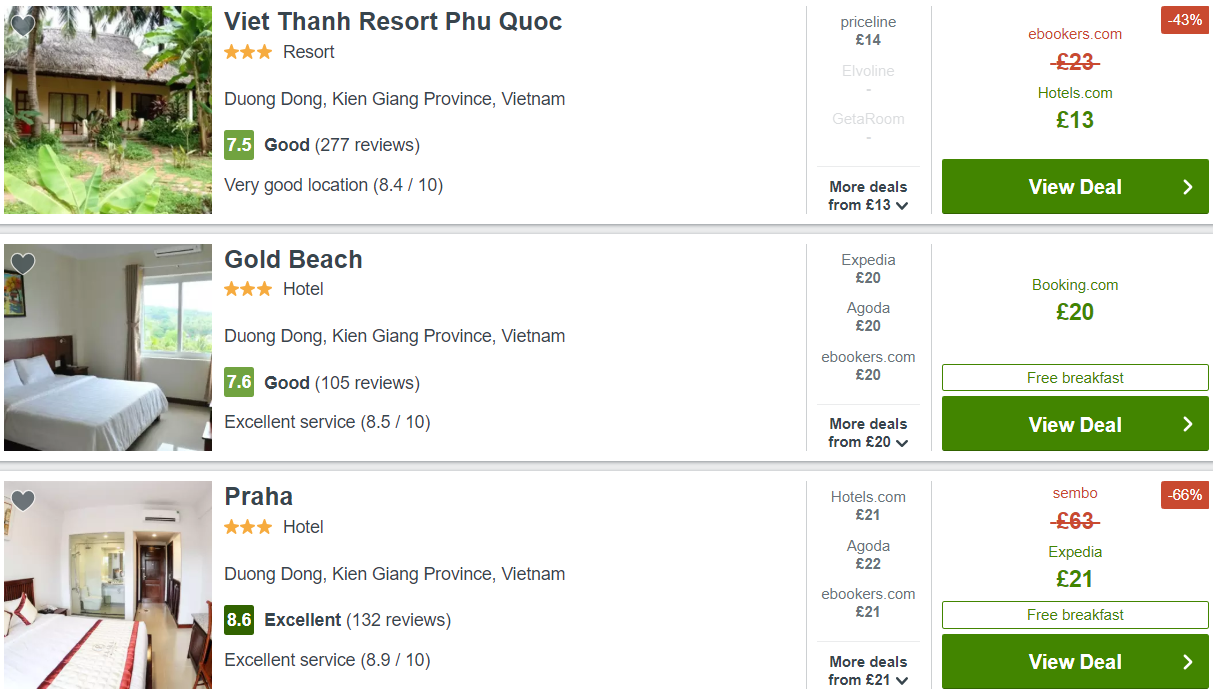Expand More deals from £20
This screenshot has width=1213, height=693.
pos(868,433)
